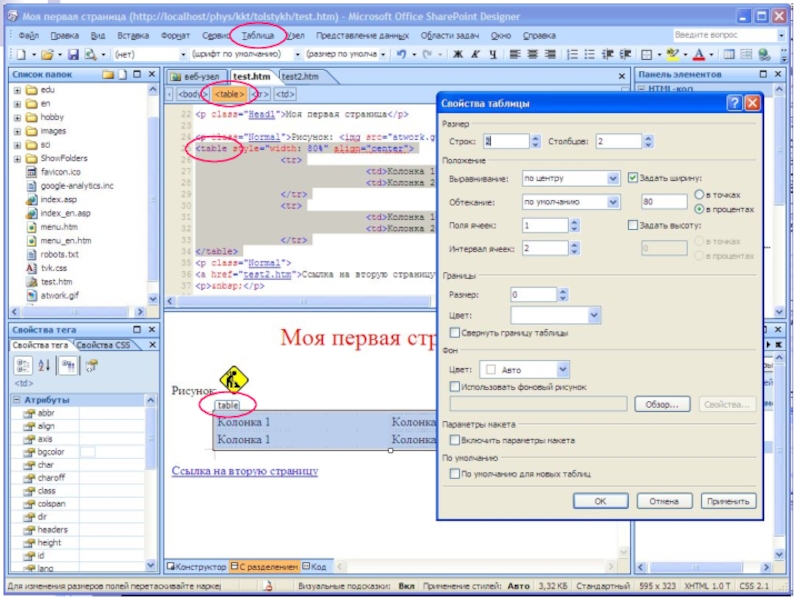Align text right in the toolbar
This screenshot has width=800, height=600.
coord(550,54)
